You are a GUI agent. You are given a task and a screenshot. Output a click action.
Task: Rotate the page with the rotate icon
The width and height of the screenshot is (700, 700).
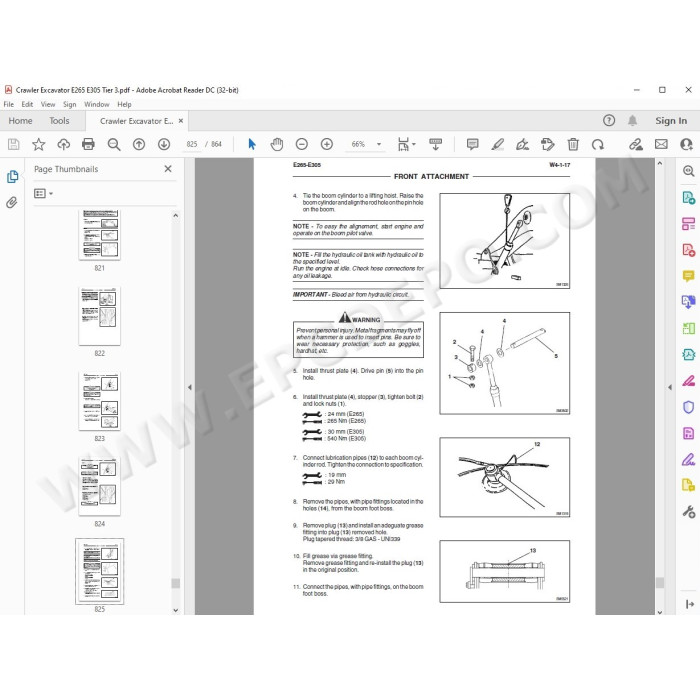(x=598, y=144)
